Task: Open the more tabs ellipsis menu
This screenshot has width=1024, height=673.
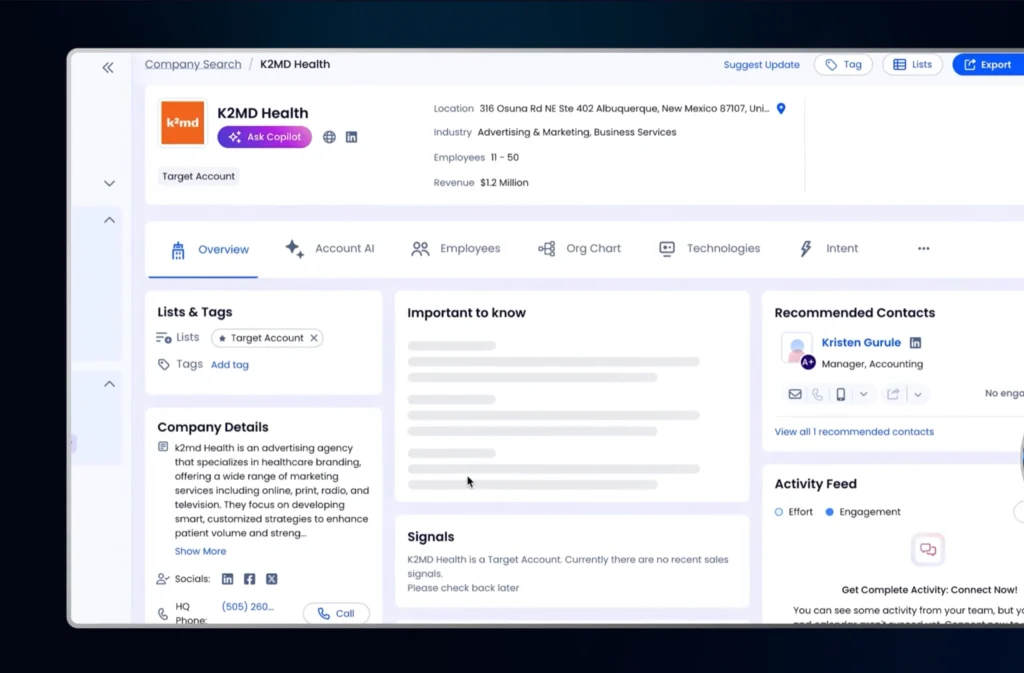Action: click(923, 249)
